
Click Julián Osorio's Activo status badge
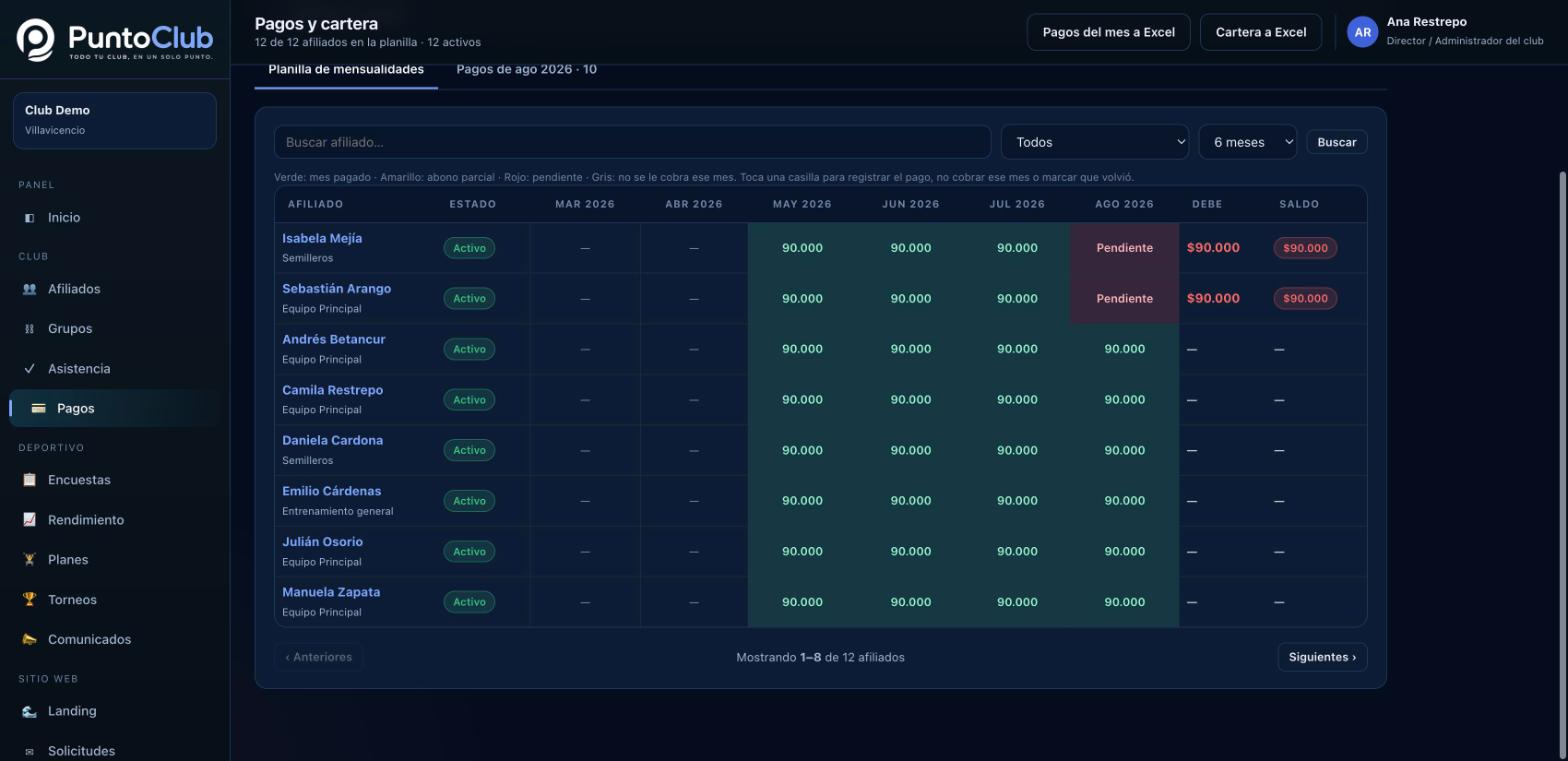[x=469, y=552]
